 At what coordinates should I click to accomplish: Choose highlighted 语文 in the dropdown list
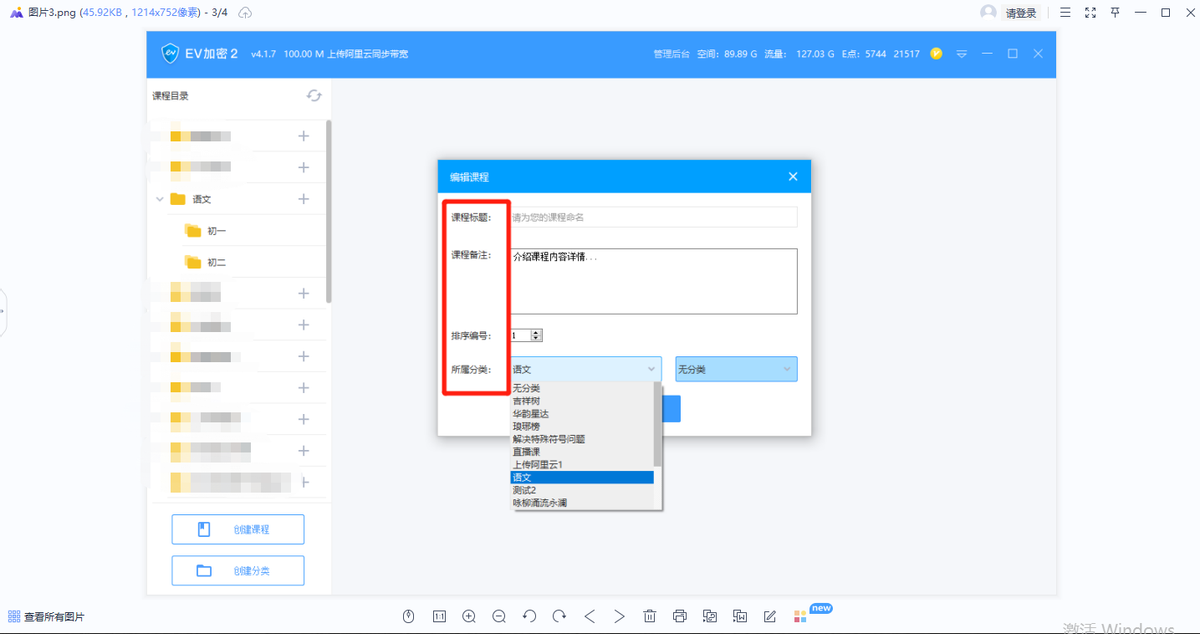click(582, 477)
